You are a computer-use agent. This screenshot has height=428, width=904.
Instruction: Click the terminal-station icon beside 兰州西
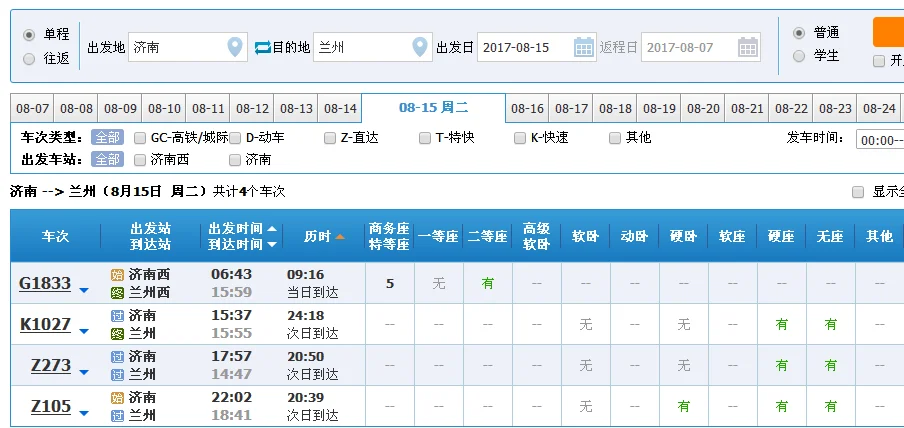[118, 293]
